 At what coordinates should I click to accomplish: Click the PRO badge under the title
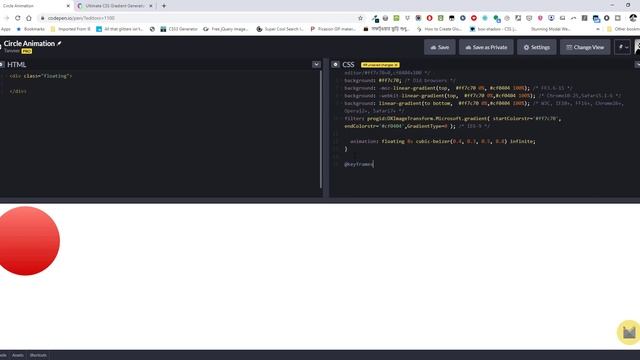pyautogui.click(x=27, y=51)
